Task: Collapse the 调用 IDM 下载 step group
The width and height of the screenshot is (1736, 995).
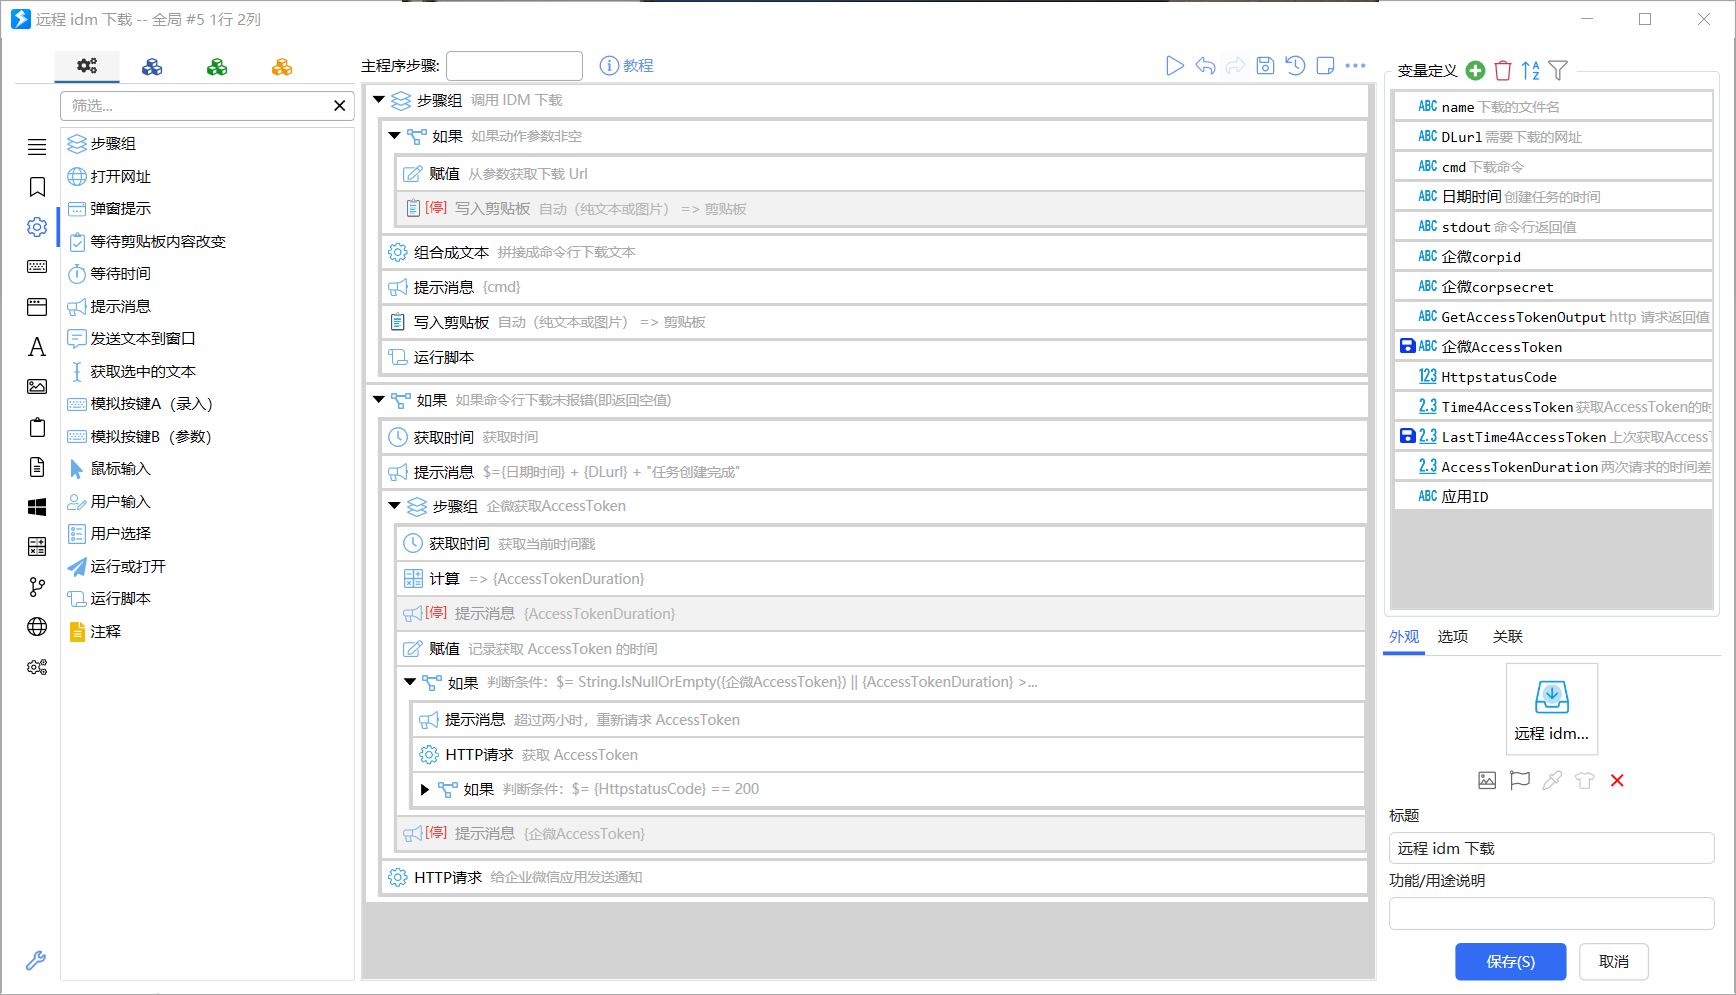Action: pyautogui.click(x=379, y=100)
